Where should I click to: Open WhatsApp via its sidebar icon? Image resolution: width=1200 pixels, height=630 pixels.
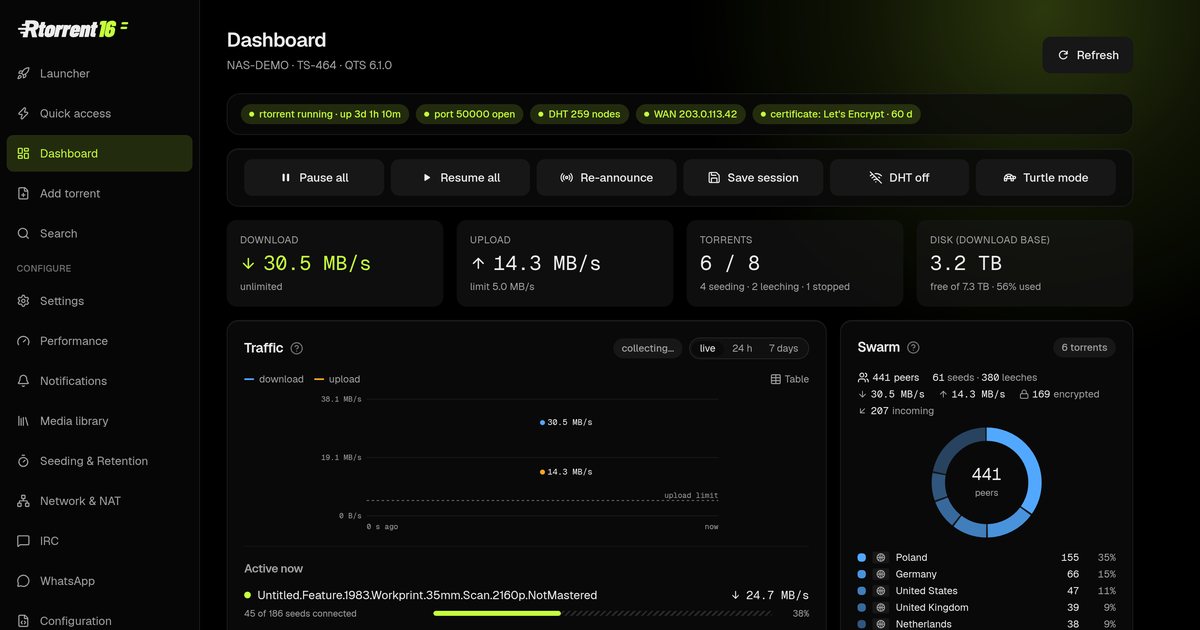click(23, 581)
